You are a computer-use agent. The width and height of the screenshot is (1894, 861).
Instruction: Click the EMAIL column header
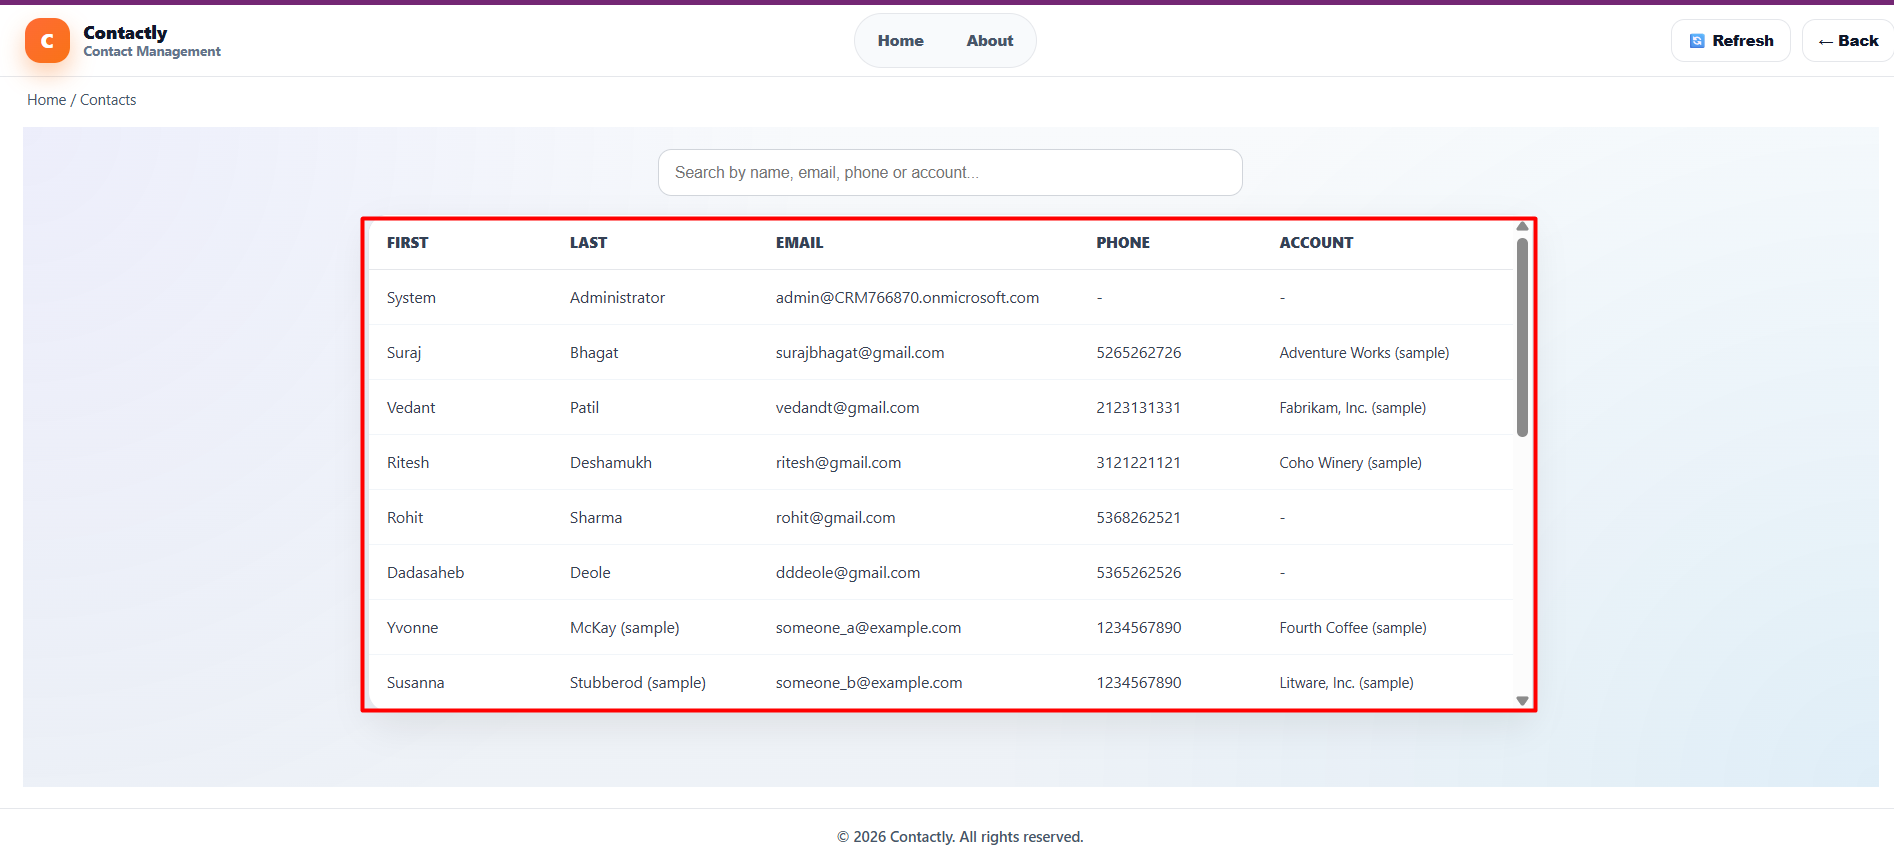[x=799, y=243]
